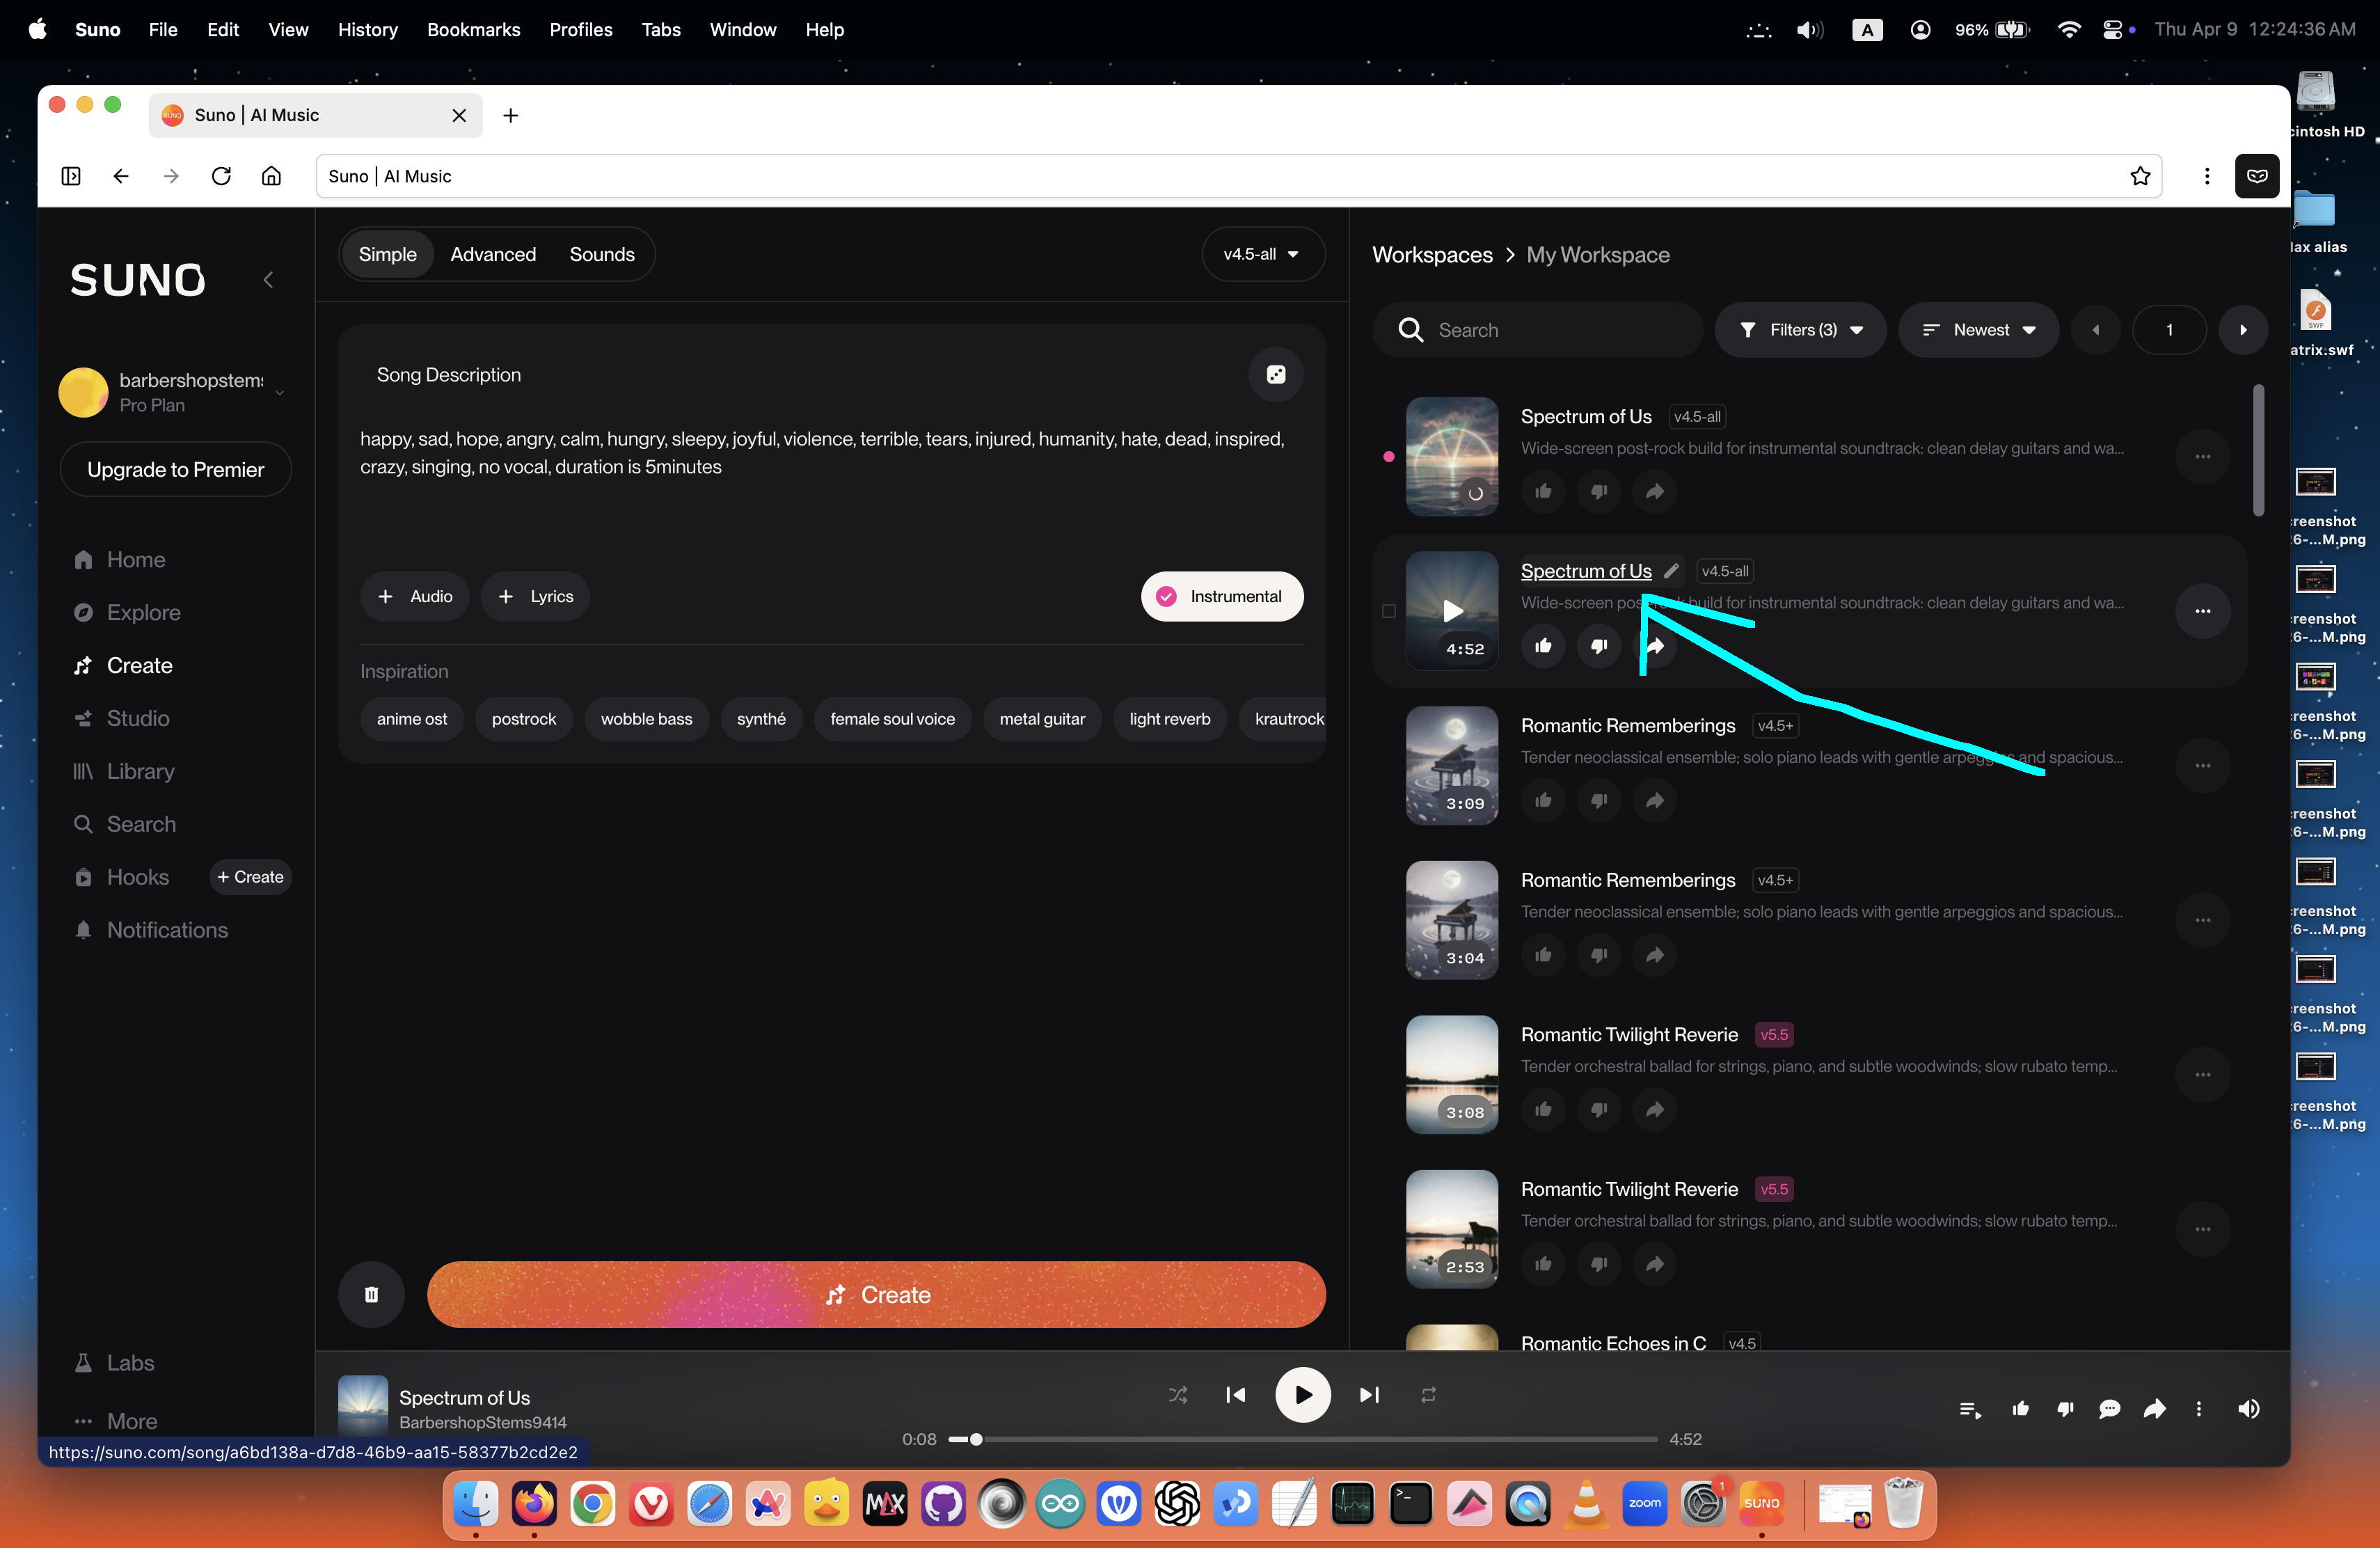Open the Bookmarks menu in menu bar
This screenshot has width=2380, height=1548.
pos(473,30)
